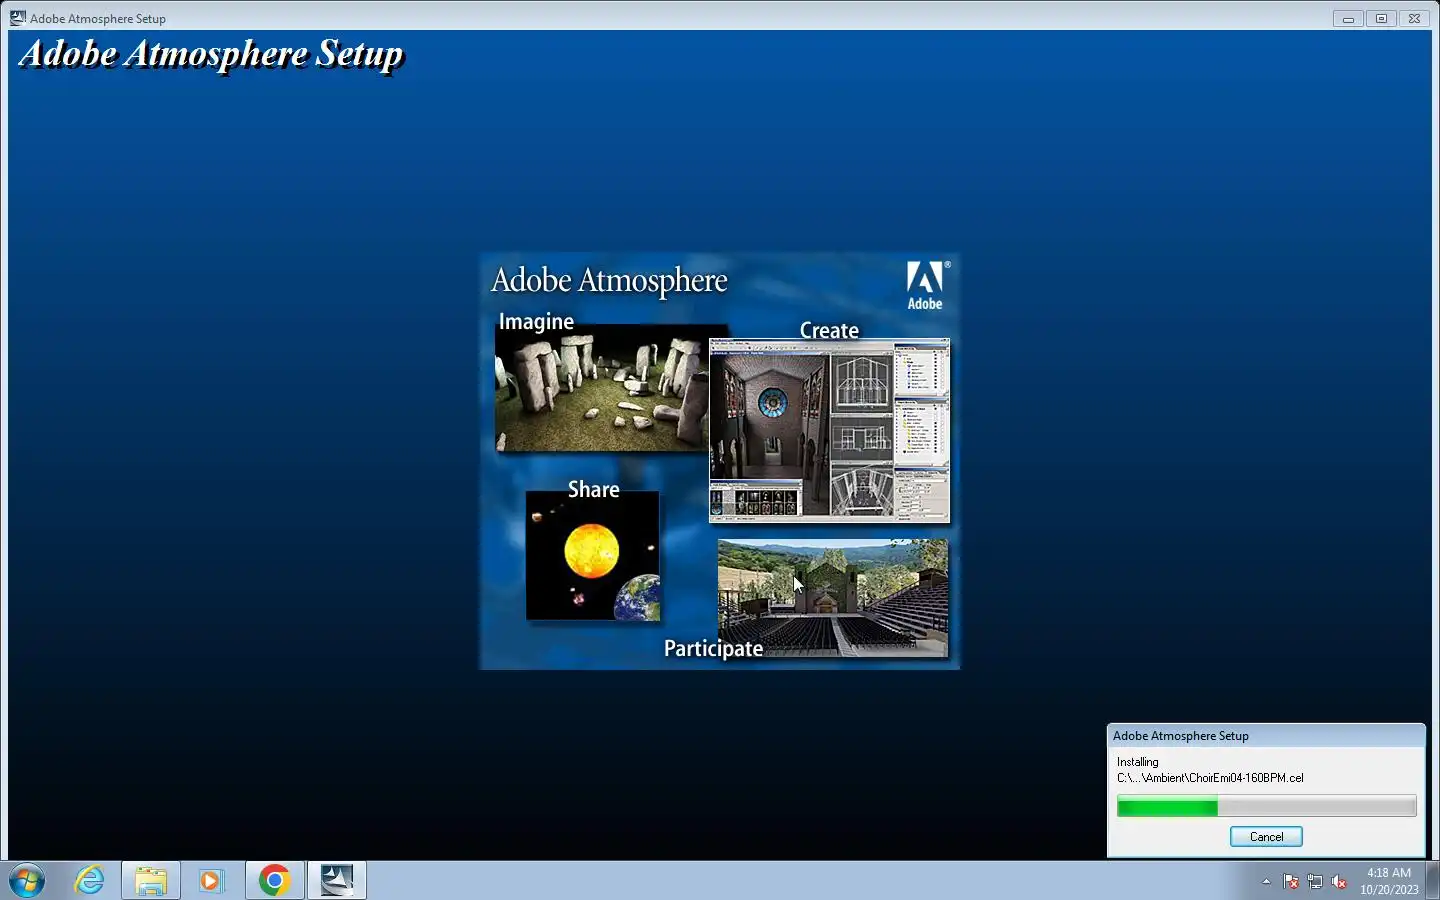This screenshot has height=900, width=1440.
Task: Launch Internet Explorer from the taskbar
Action: pyautogui.click(x=89, y=881)
